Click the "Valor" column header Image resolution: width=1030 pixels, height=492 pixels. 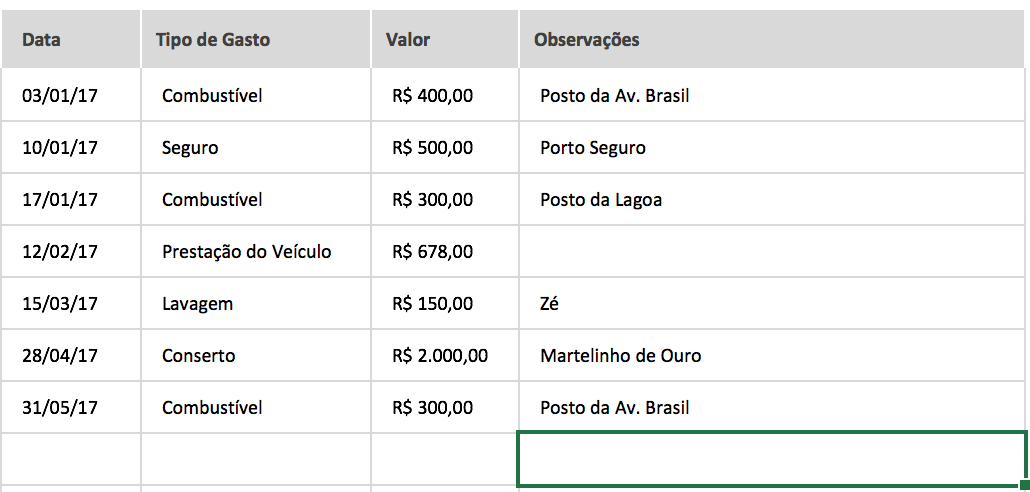click(x=408, y=40)
